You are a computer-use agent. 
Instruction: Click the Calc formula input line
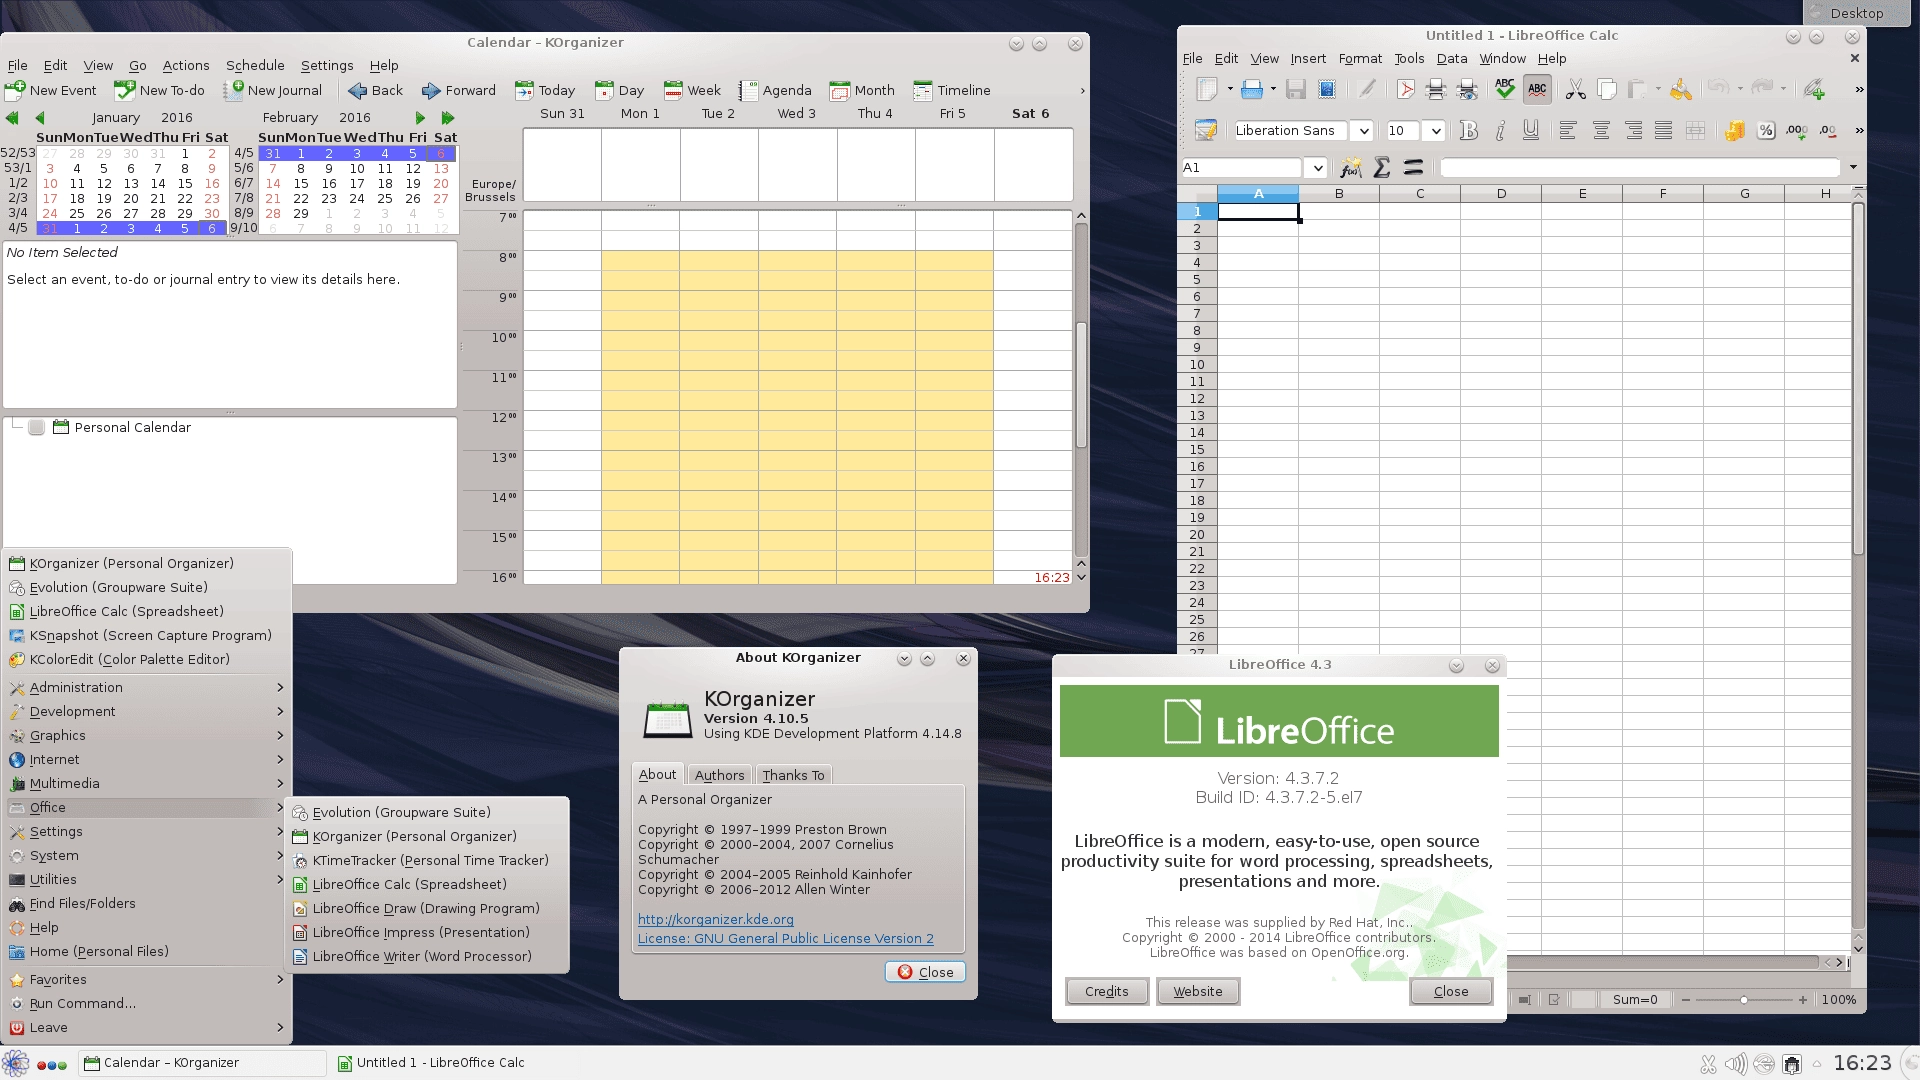1640,168
